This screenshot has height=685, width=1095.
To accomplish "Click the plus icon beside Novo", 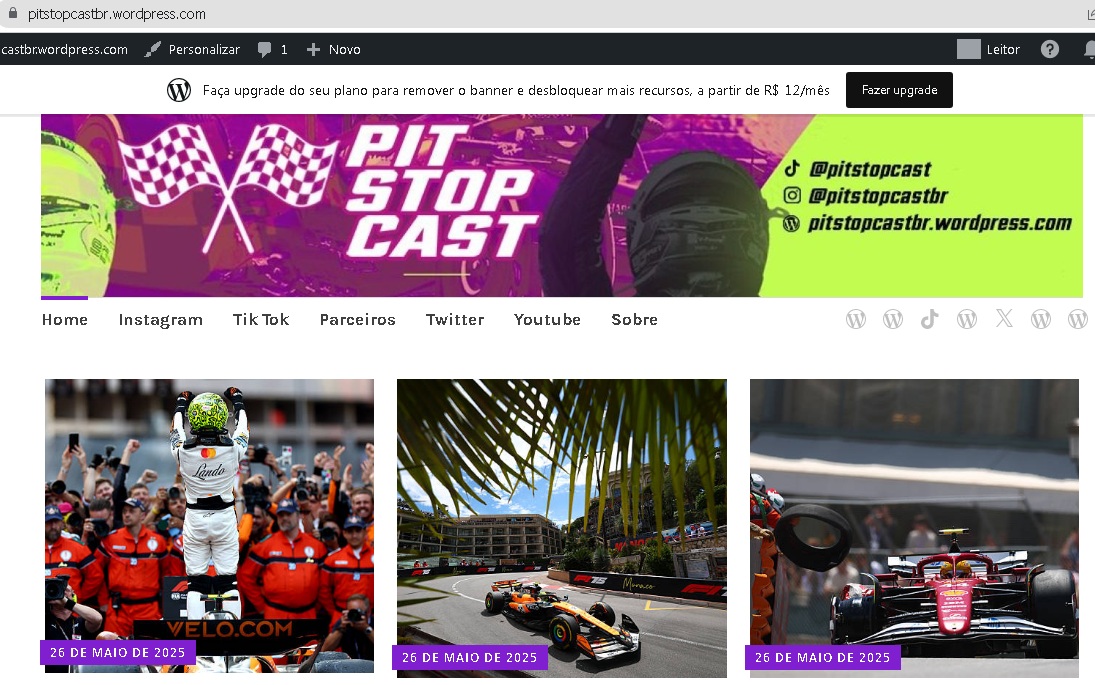I will click(313, 50).
